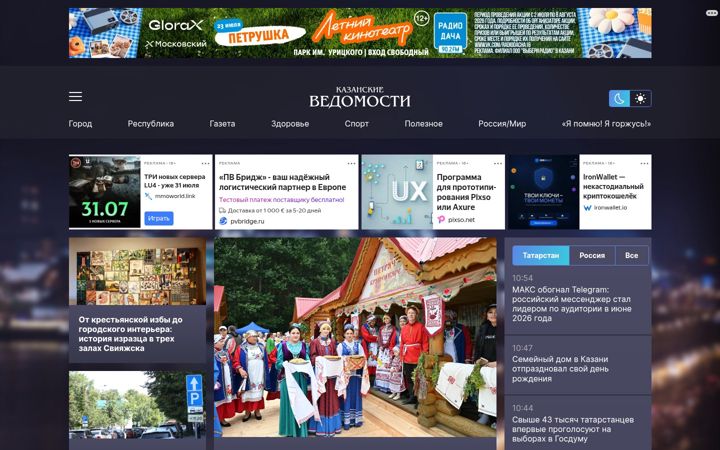Click the mmoworld.link favicon icon

(148, 196)
